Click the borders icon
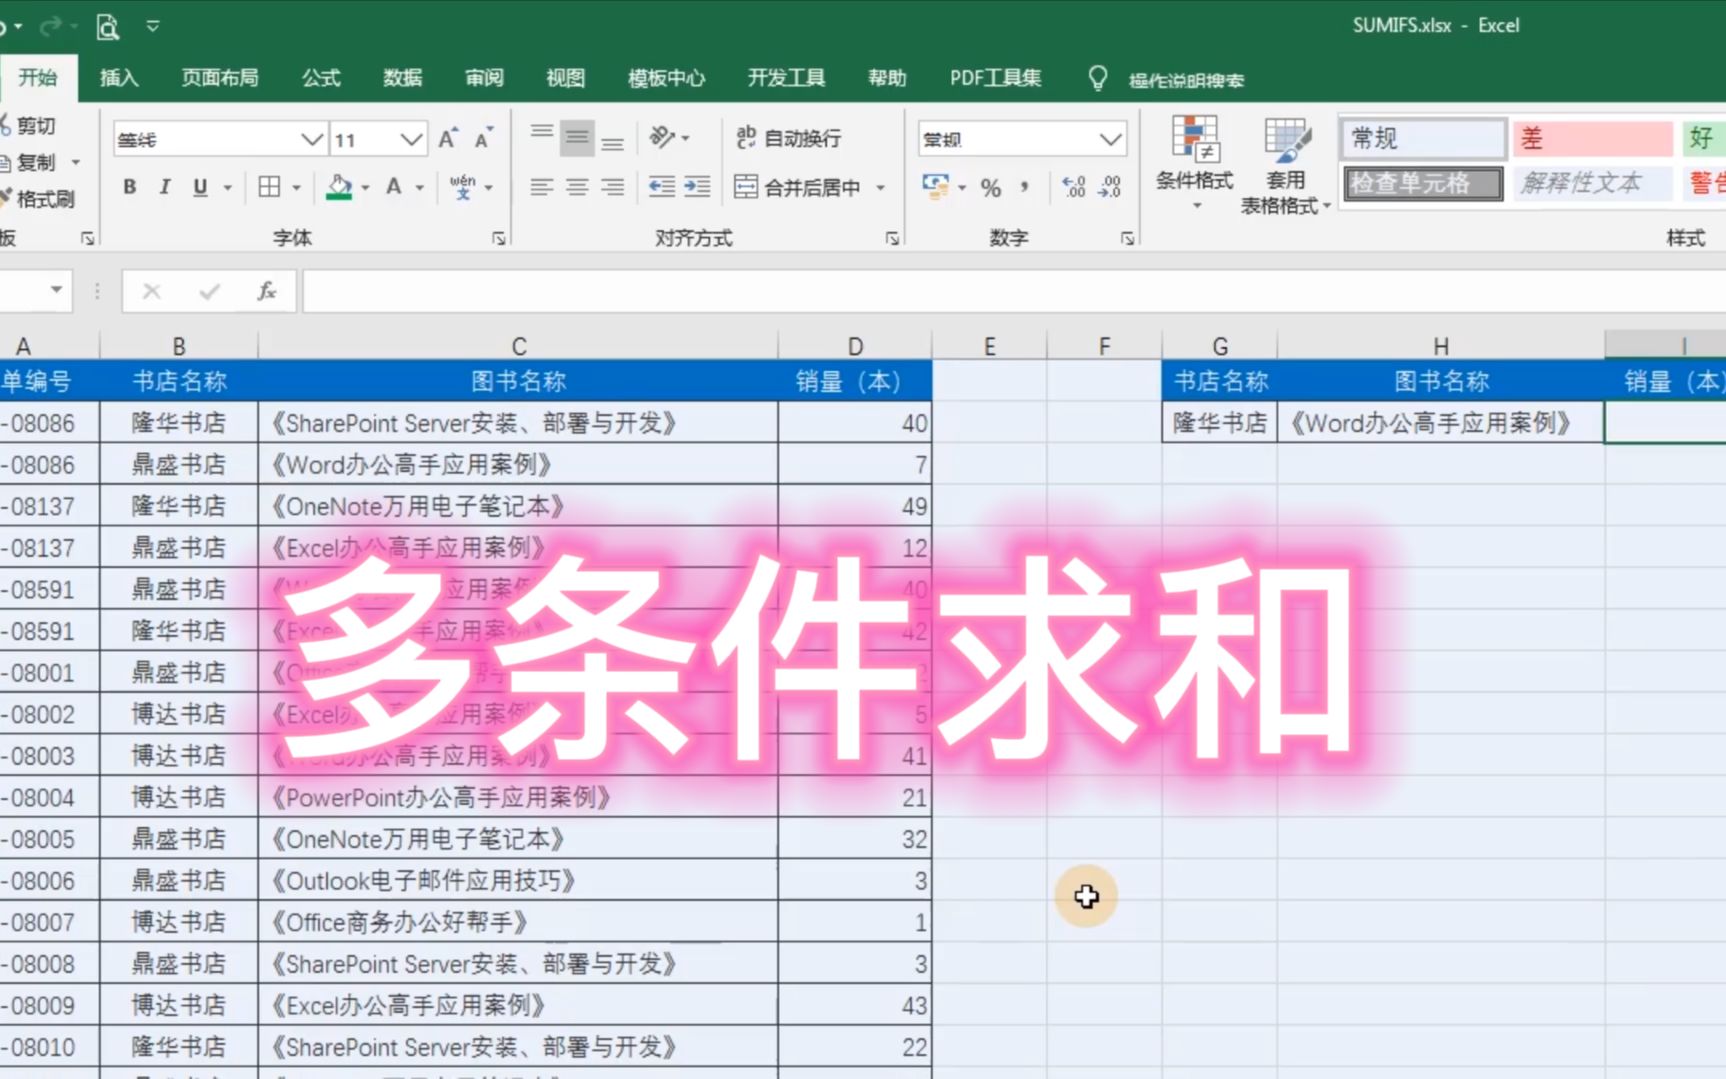Image resolution: width=1726 pixels, height=1079 pixels. [269, 187]
